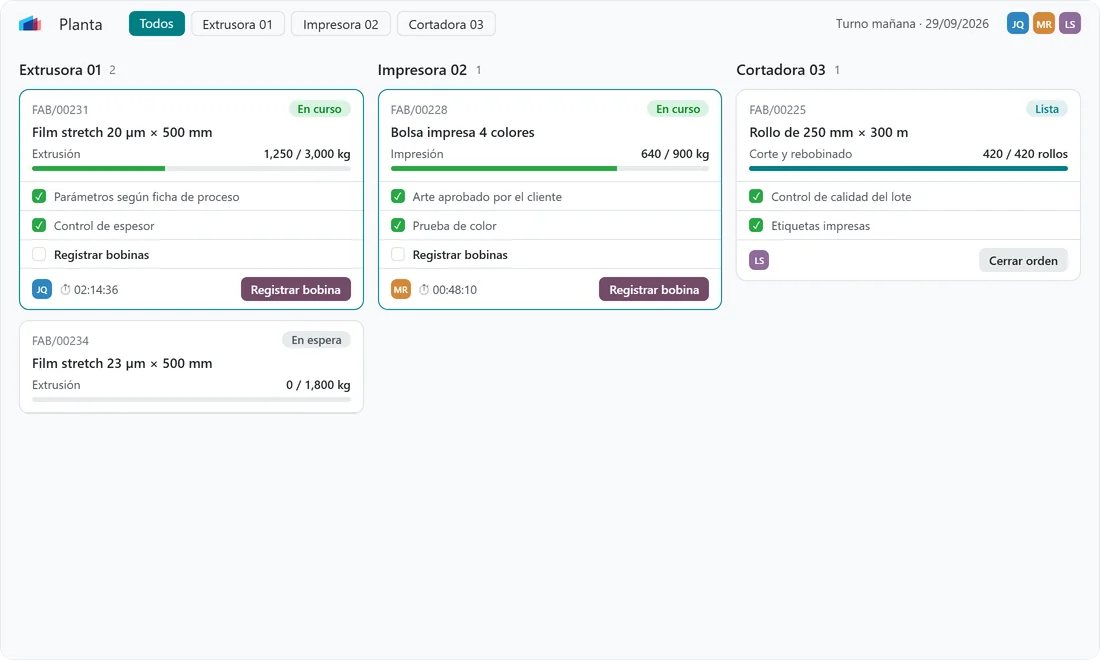The image size is (1100, 660).
Task: Open order title Rollo de 250 mm × 300 m
Action: pyautogui.click(x=829, y=132)
